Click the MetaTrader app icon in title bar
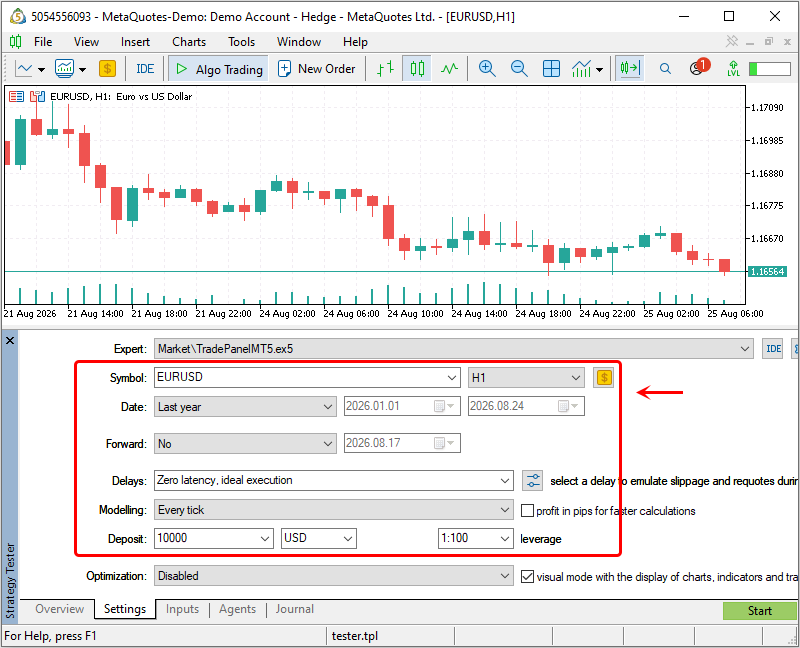 pos(17,17)
